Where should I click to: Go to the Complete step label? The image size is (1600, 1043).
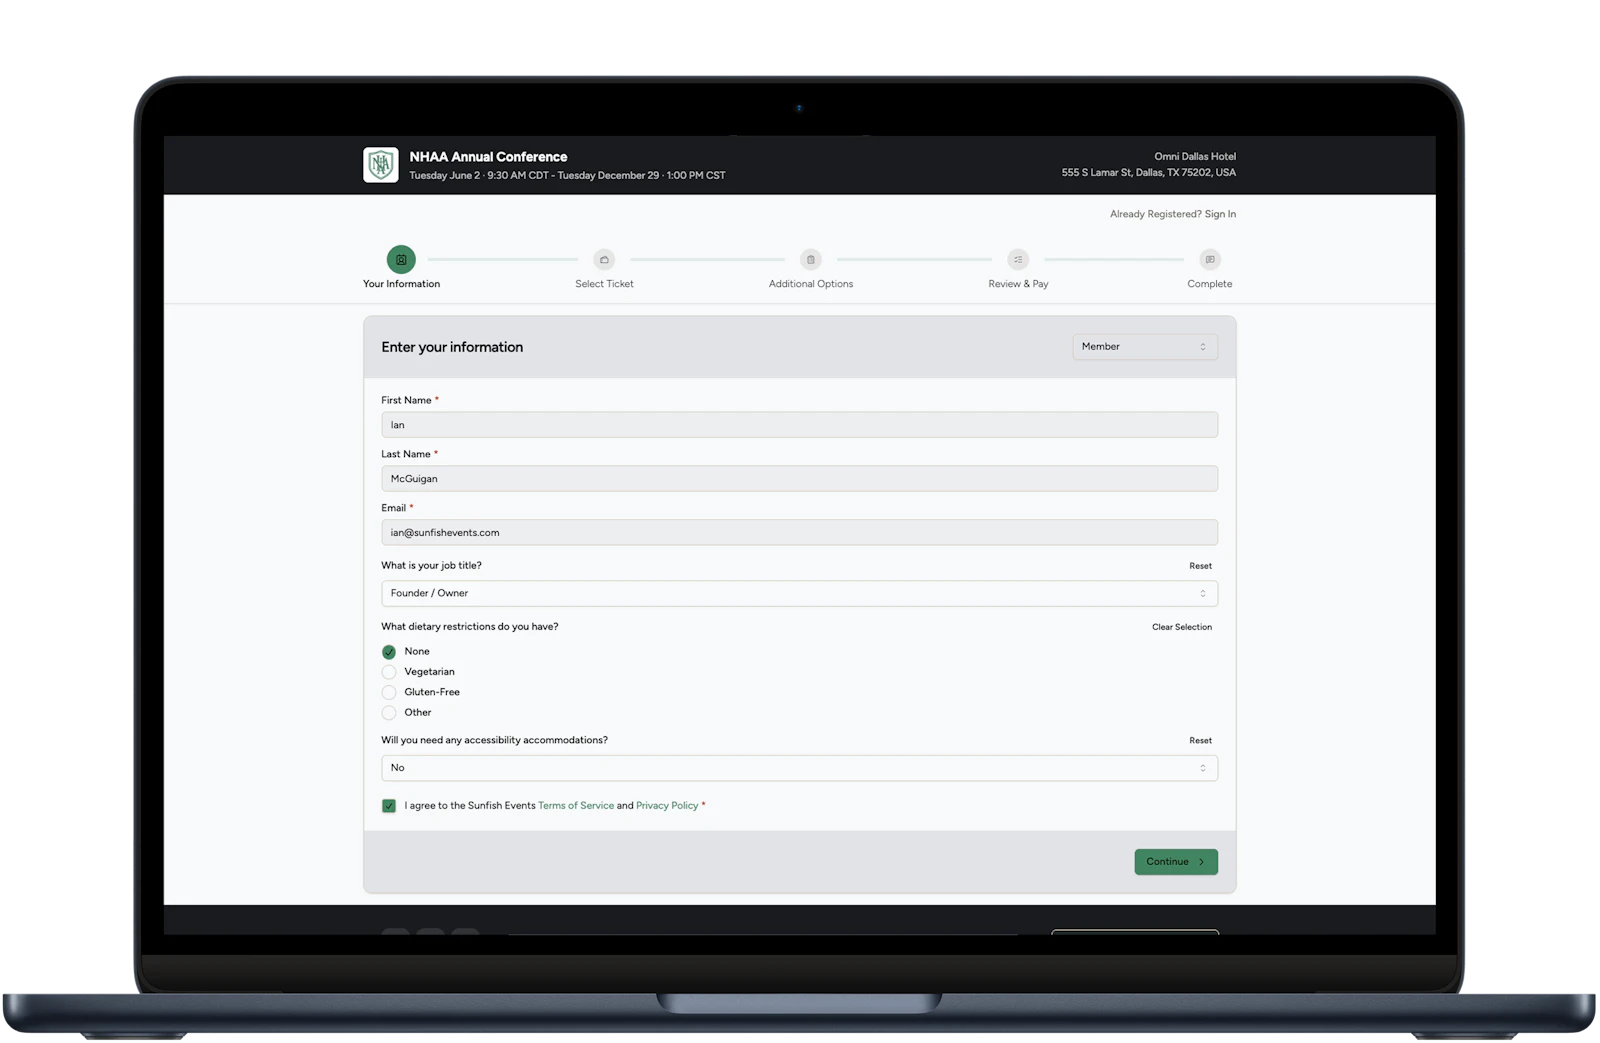[x=1210, y=284]
